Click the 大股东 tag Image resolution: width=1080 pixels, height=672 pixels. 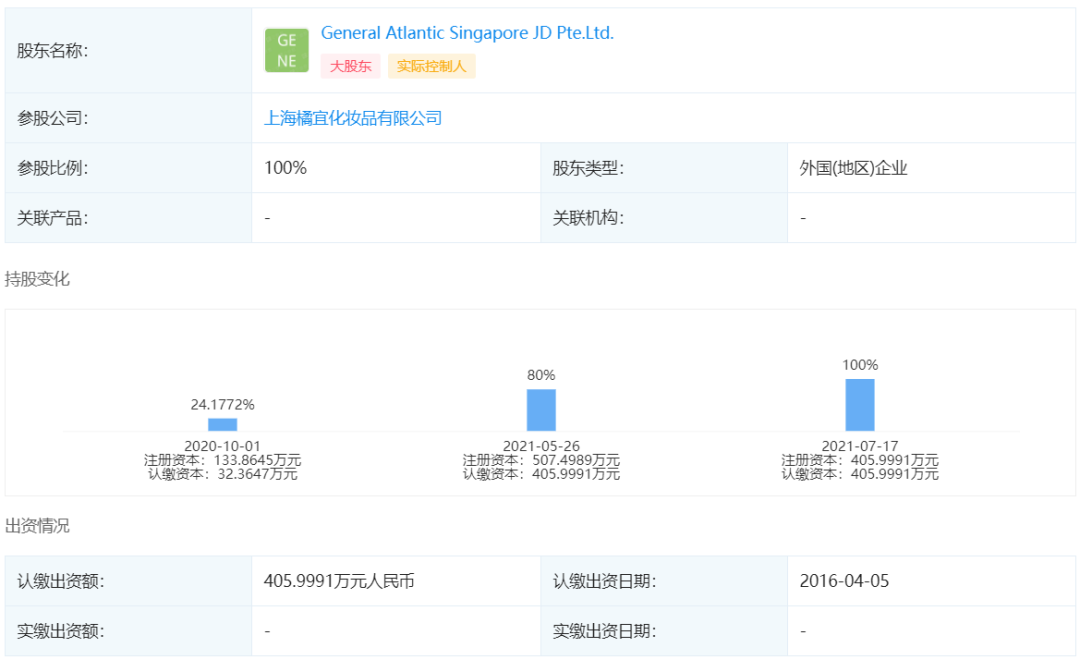tap(351, 66)
